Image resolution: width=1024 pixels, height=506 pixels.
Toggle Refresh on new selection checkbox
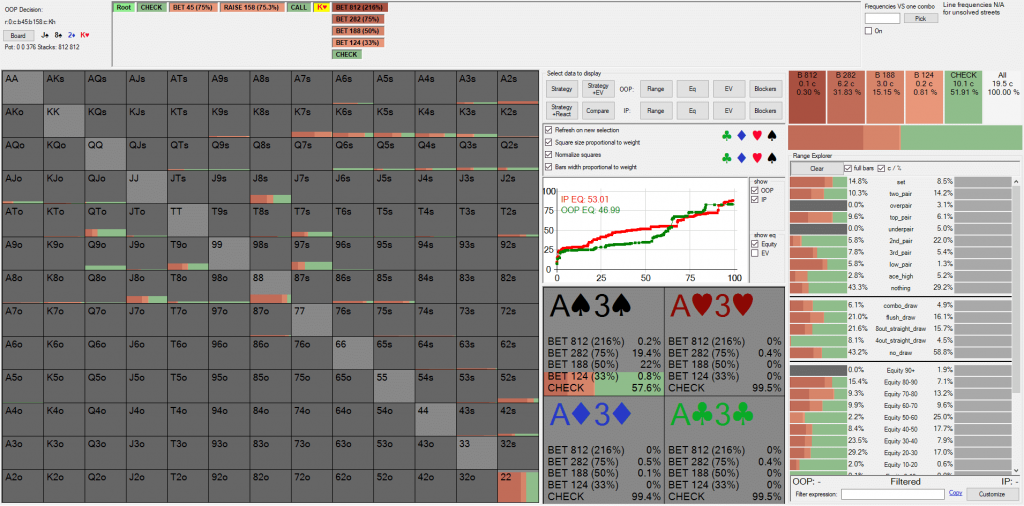(x=548, y=130)
